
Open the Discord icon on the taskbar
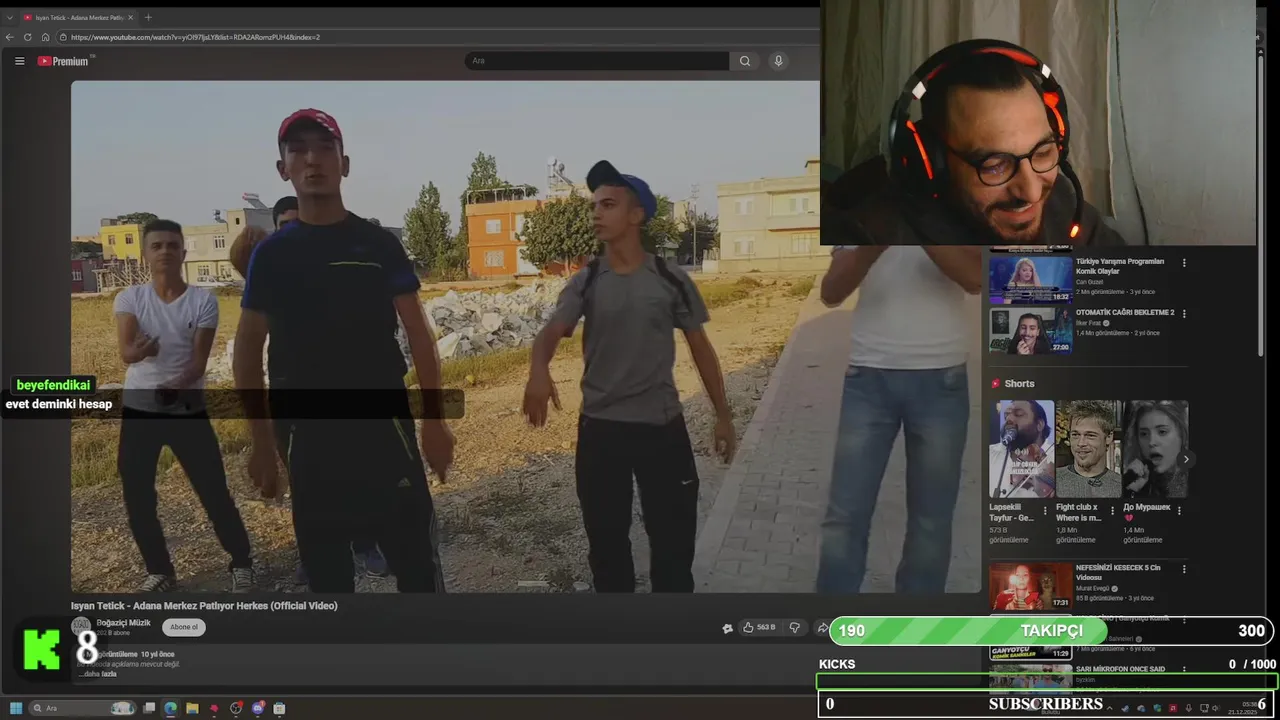tap(258, 708)
